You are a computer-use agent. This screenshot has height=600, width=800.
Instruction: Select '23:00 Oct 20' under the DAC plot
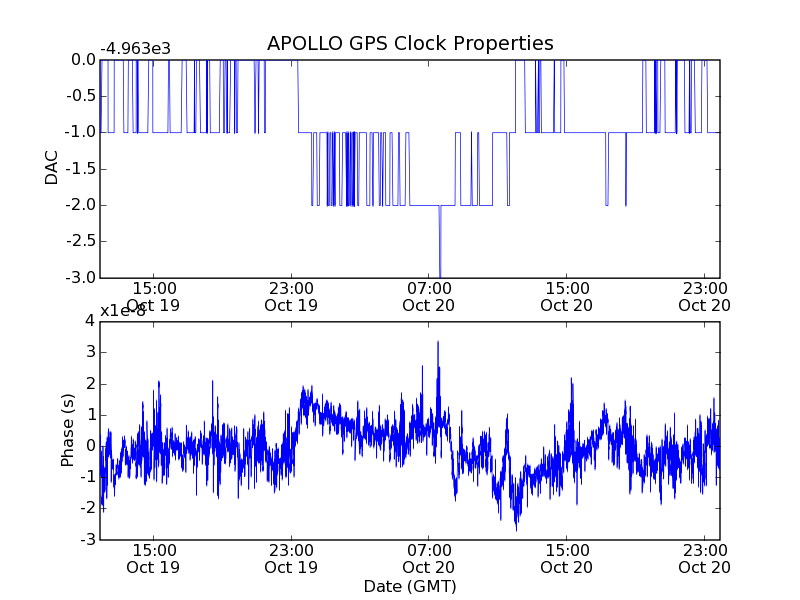point(705,297)
